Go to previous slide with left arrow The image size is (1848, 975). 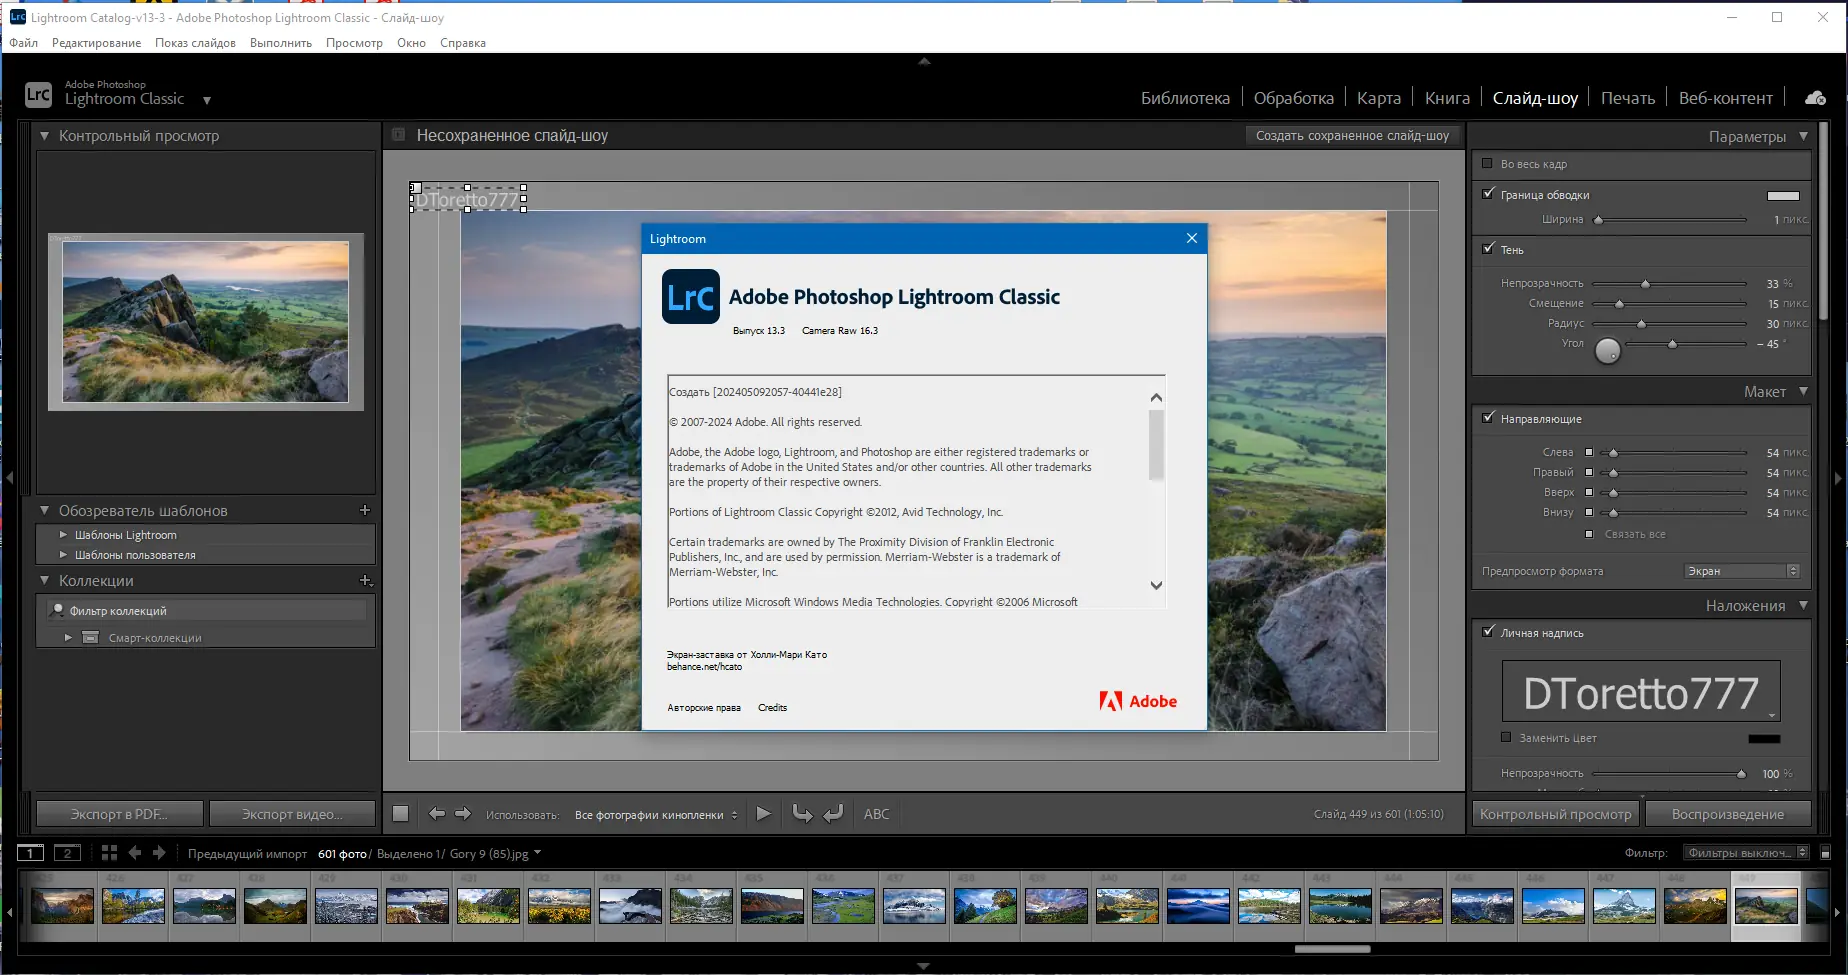point(437,814)
